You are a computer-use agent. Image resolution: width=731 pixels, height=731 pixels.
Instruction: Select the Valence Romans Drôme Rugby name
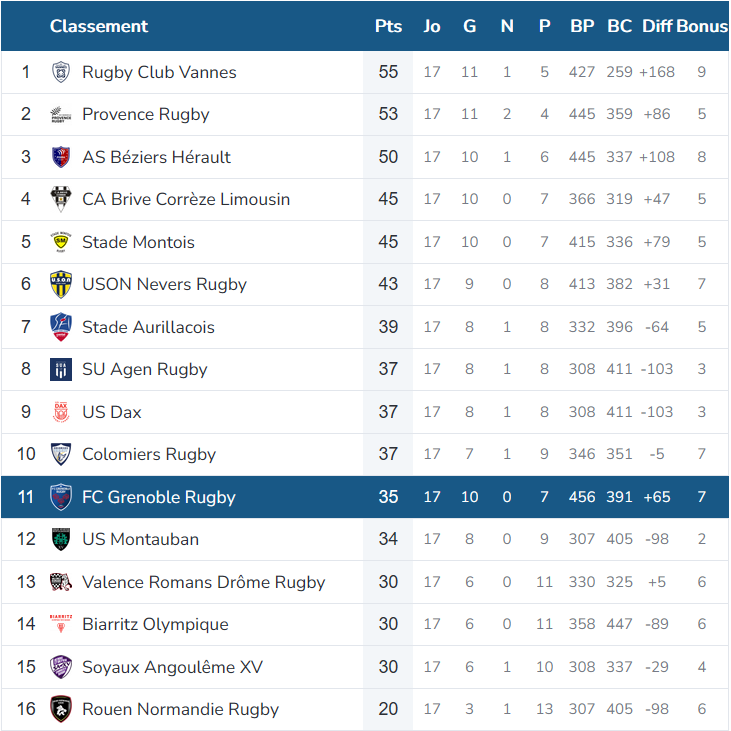(203, 582)
